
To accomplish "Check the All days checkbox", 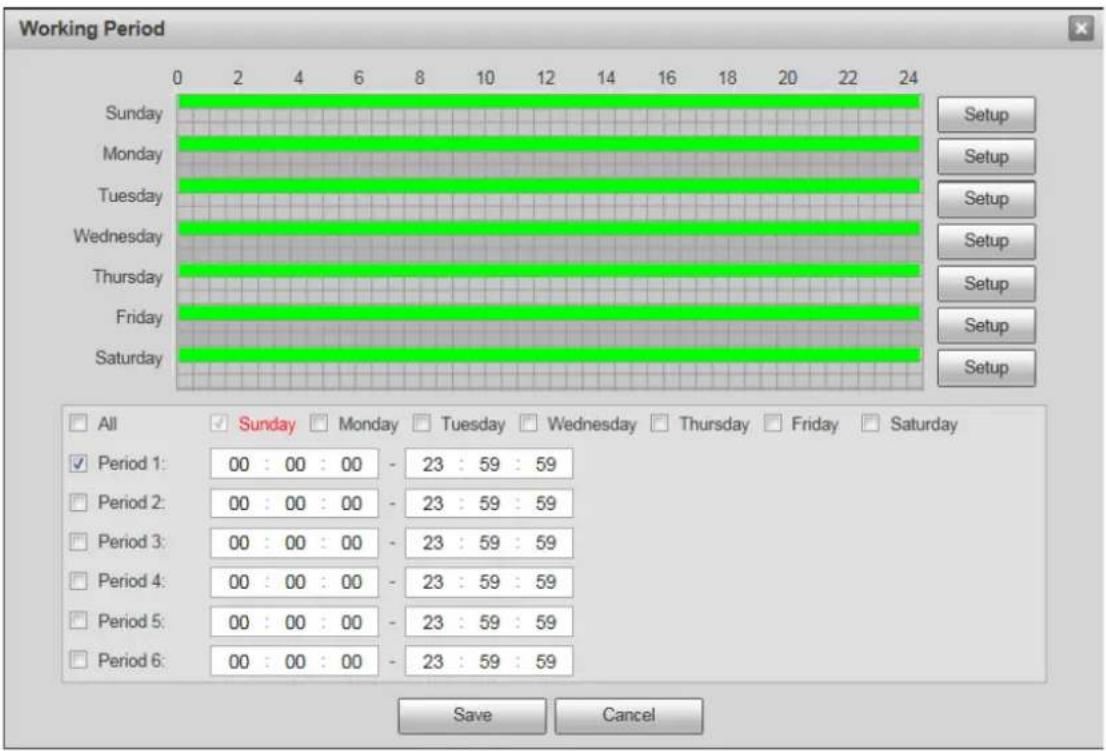I will [x=78, y=423].
